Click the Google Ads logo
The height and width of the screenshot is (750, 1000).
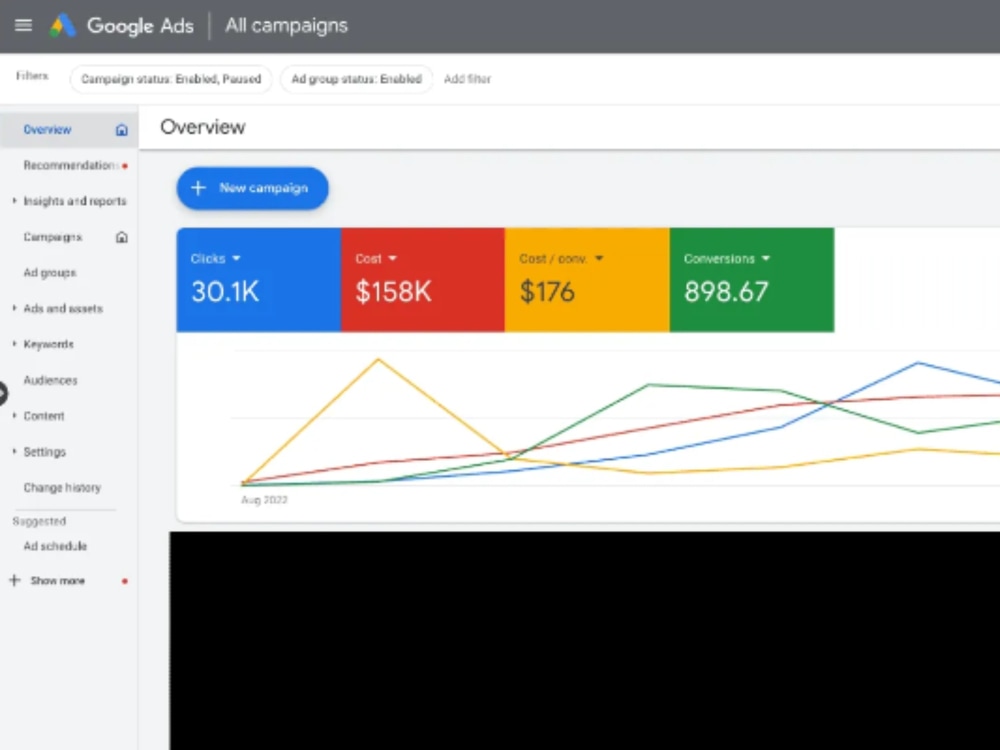(62, 26)
